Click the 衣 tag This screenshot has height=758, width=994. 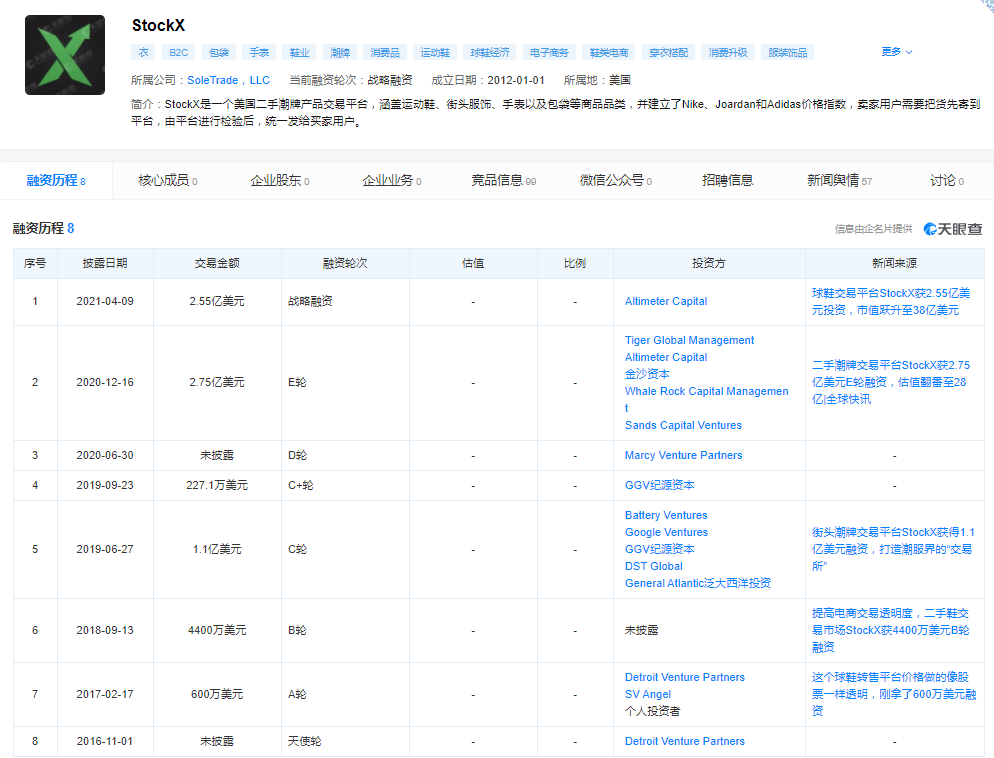tap(144, 53)
